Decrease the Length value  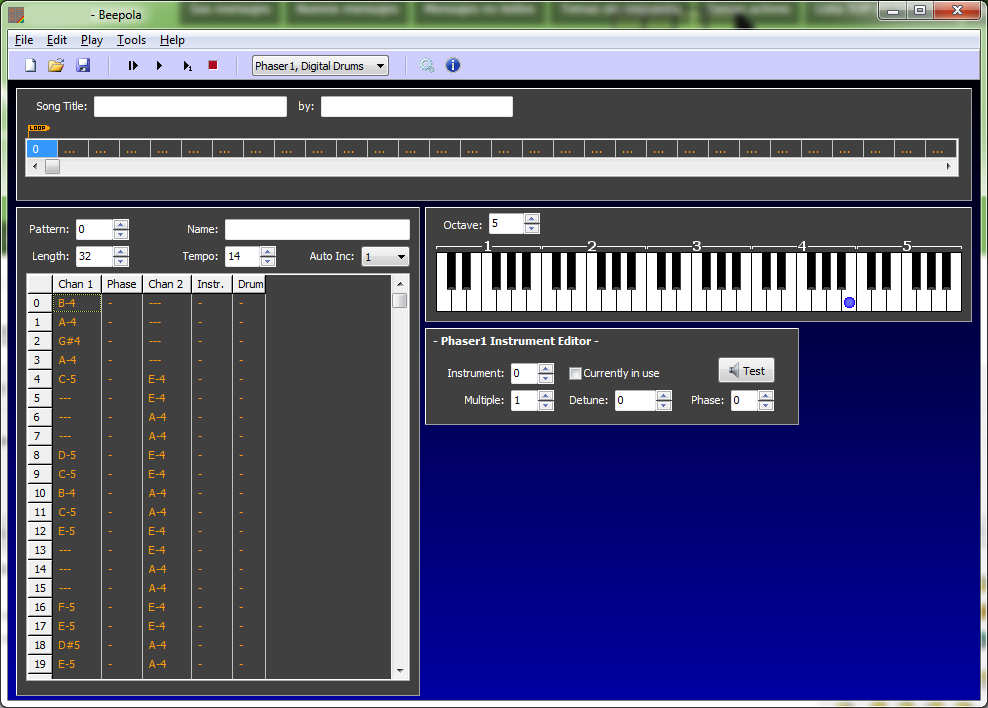(x=121, y=261)
